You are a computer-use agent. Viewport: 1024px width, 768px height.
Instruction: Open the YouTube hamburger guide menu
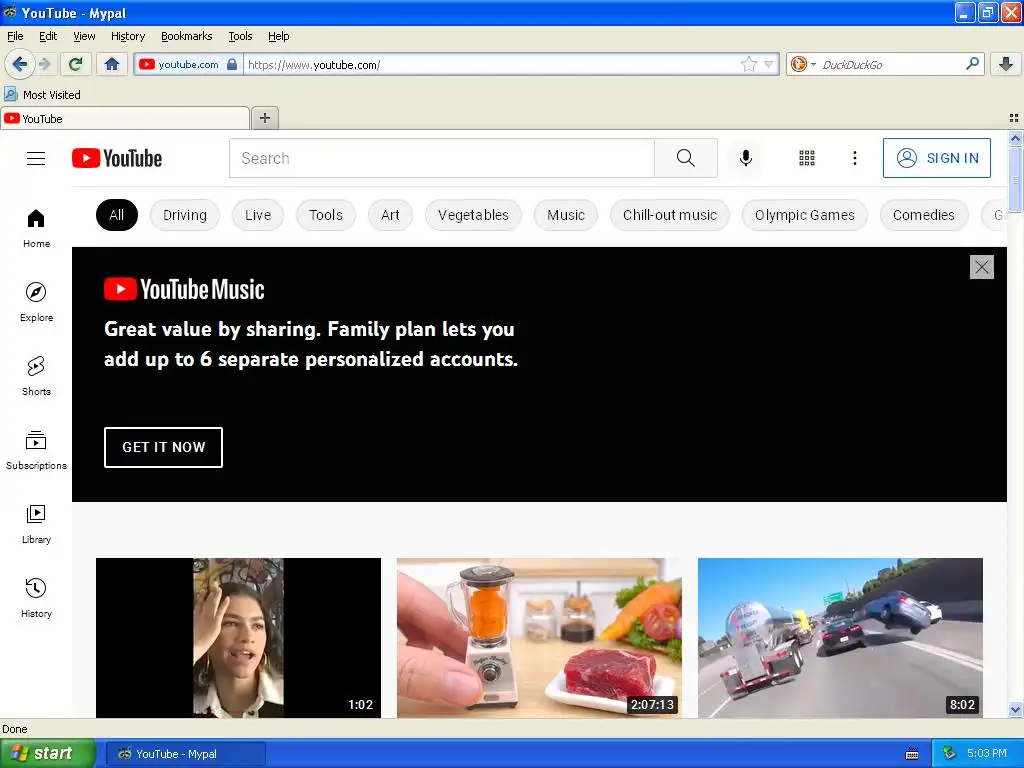tap(36, 158)
